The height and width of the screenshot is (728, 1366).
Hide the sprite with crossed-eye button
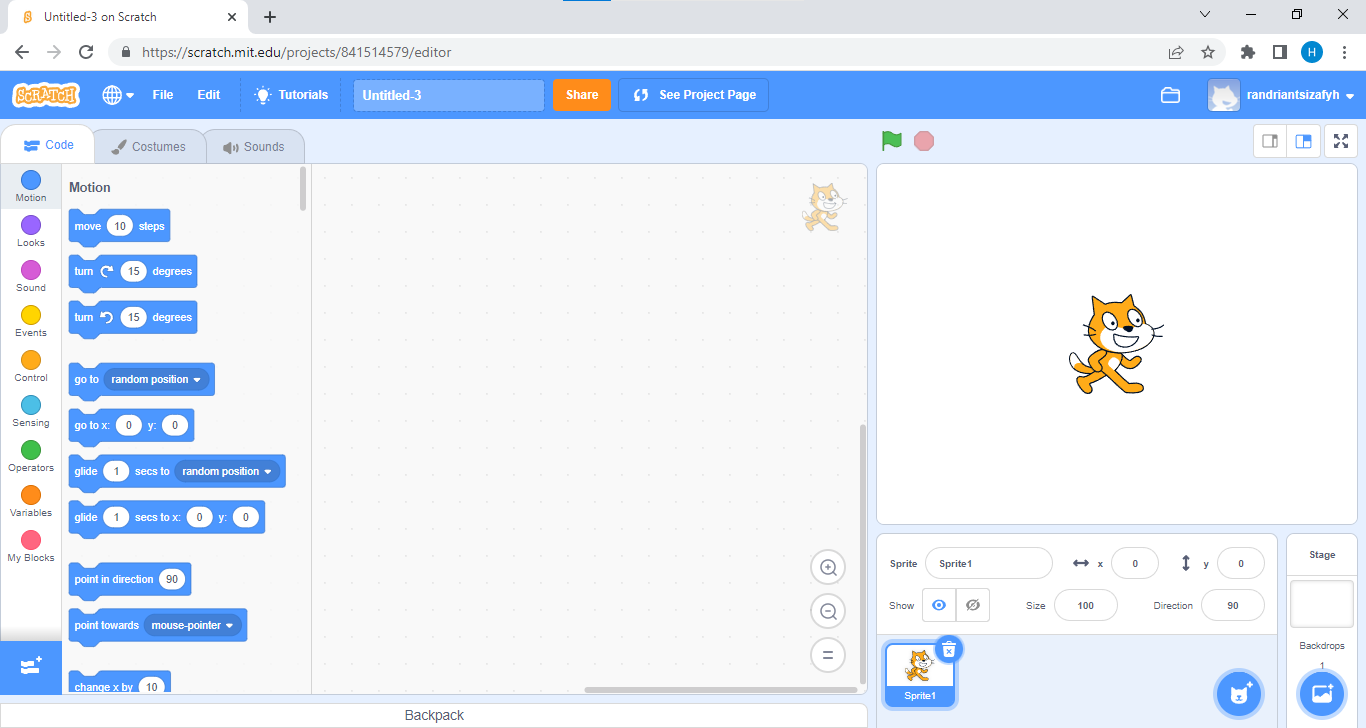(x=973, y=605)
